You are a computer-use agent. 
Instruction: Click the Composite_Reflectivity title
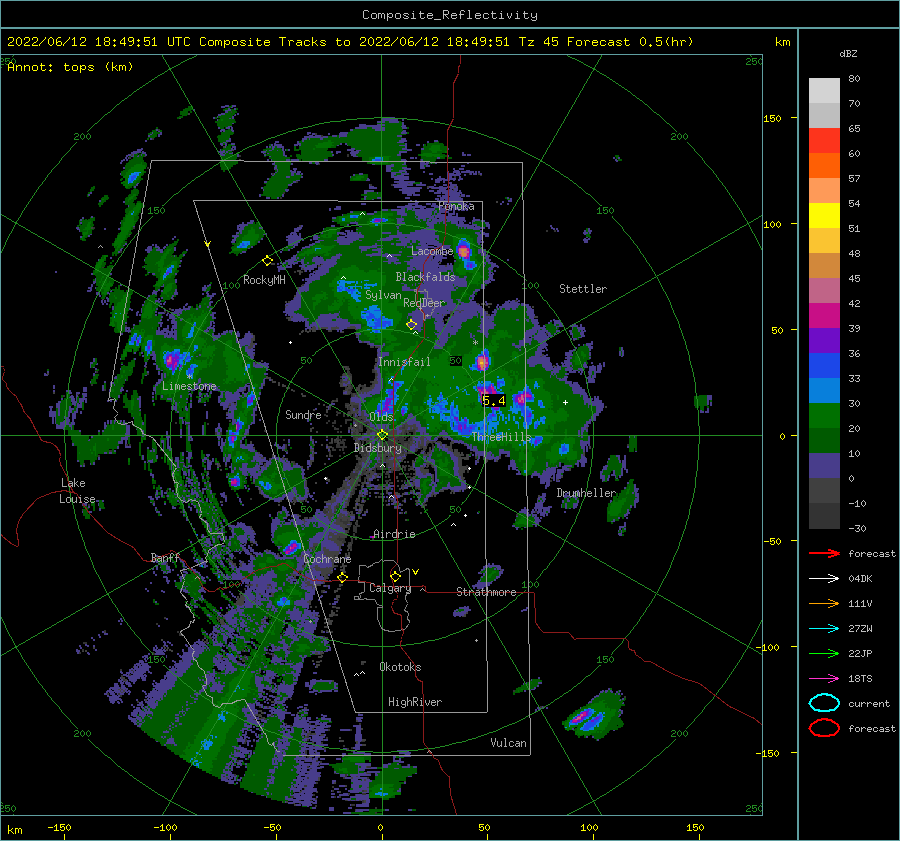[450, 15]
